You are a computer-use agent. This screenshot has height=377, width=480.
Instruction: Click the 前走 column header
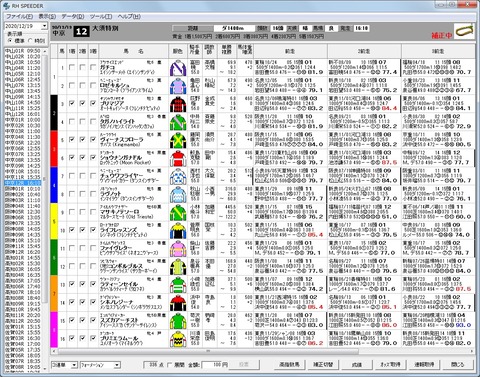[290, 51]
